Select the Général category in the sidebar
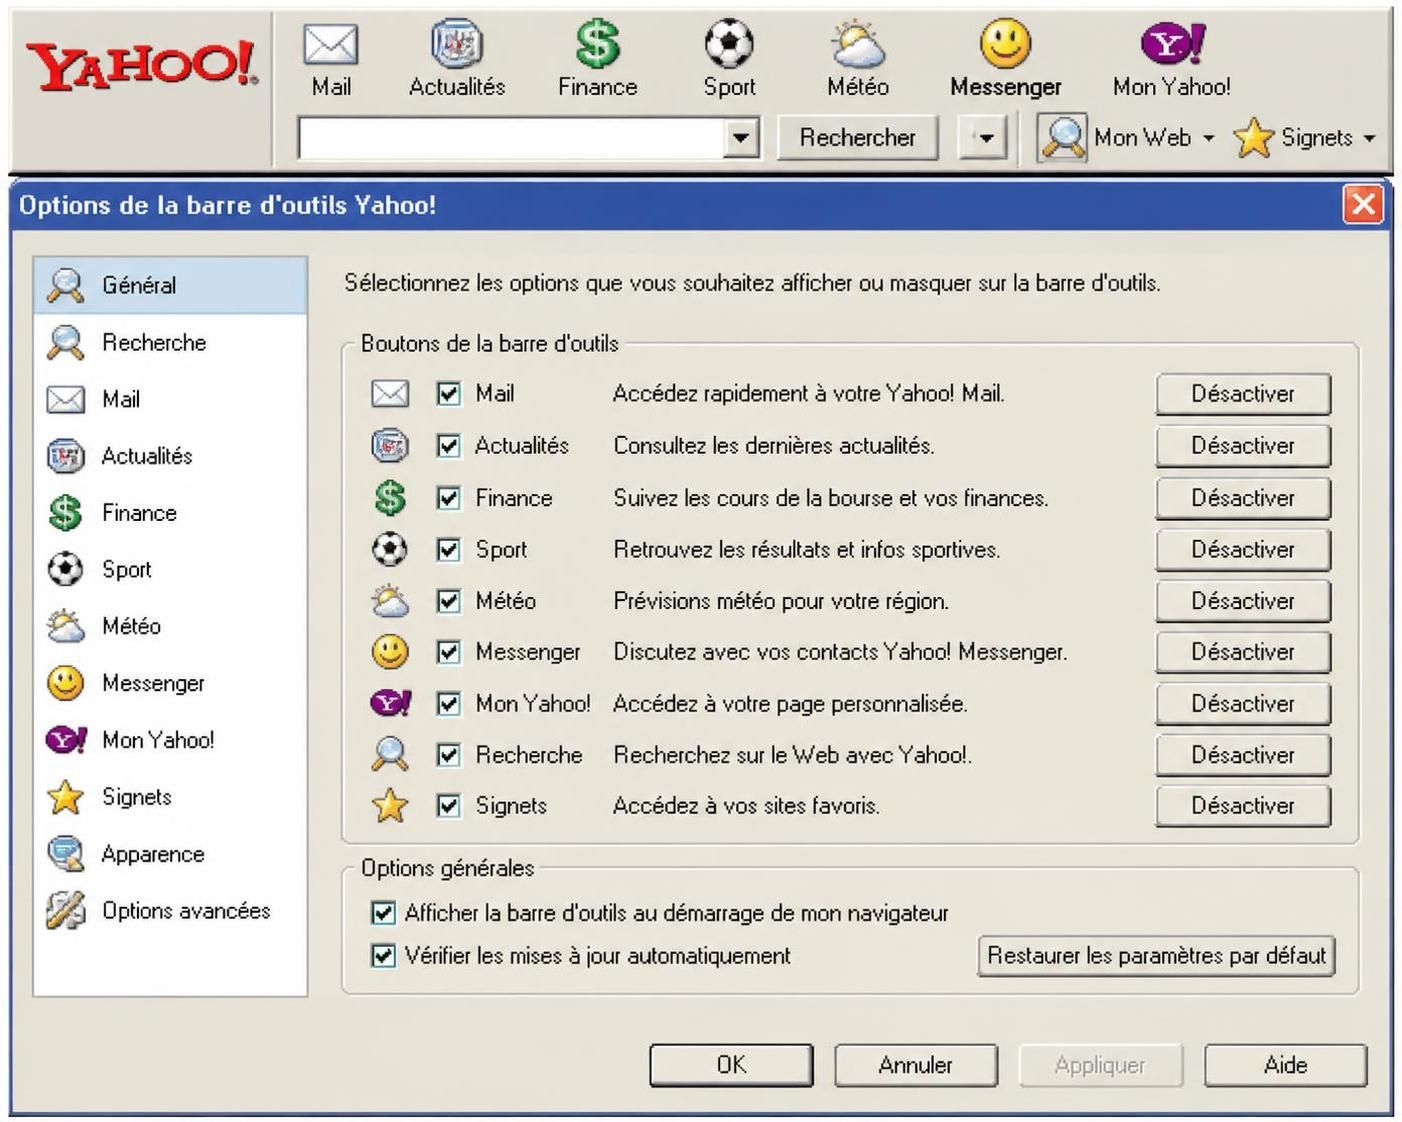 170,285
